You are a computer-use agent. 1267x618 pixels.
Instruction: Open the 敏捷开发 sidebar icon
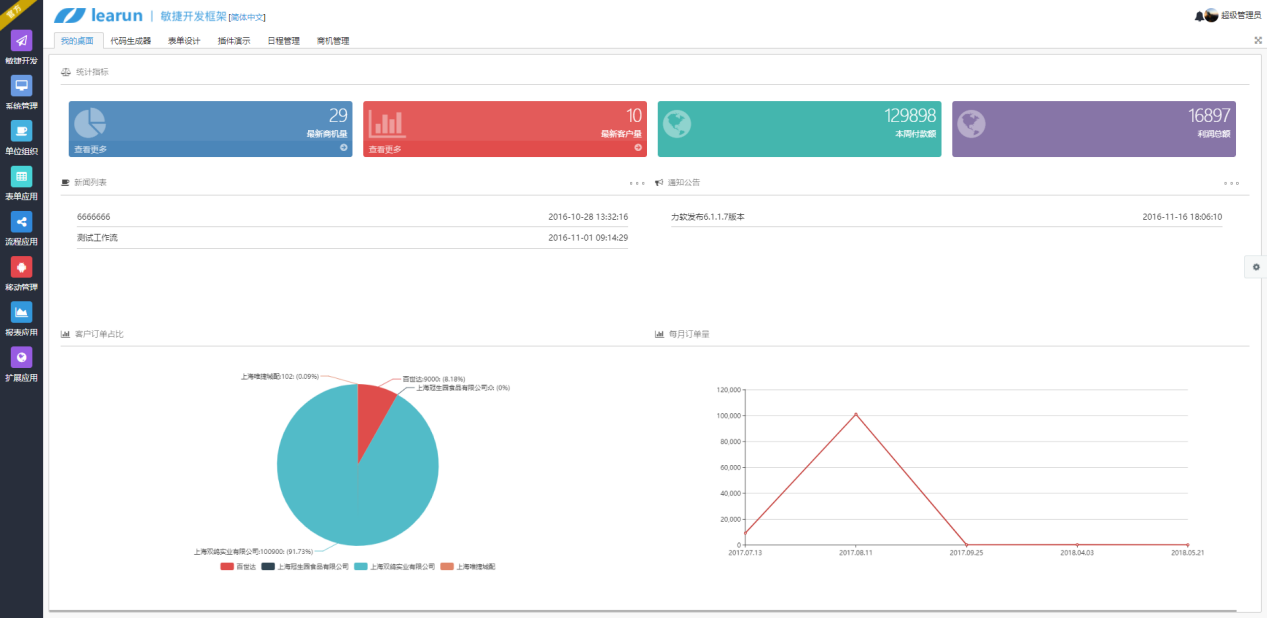[21, 41]
